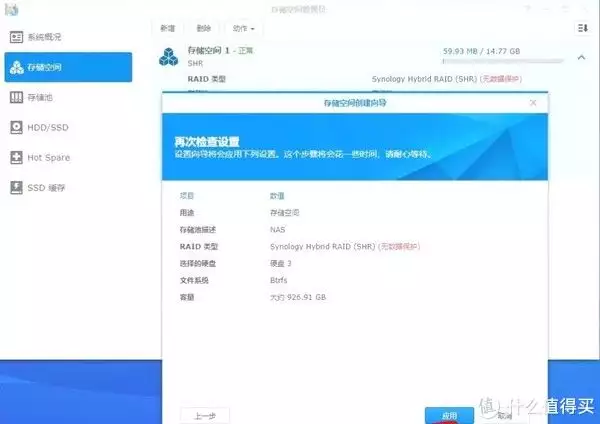Click the 选择的硬盘 row label
This screenshot has height=424, width=600.
pos(198,263)
